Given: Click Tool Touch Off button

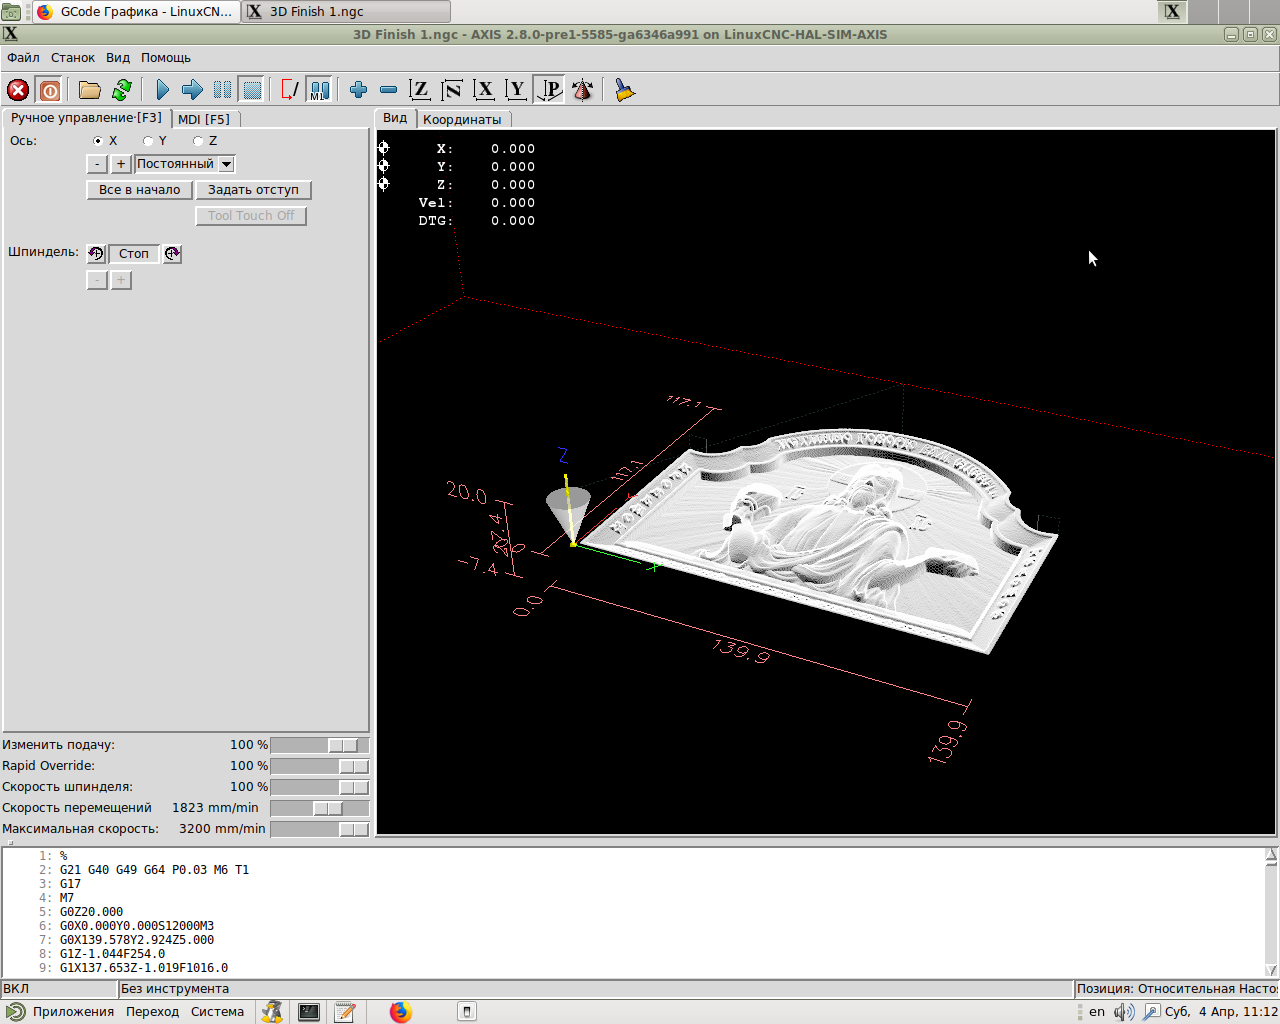Looking at the screenshot, I should pos(251,216).
